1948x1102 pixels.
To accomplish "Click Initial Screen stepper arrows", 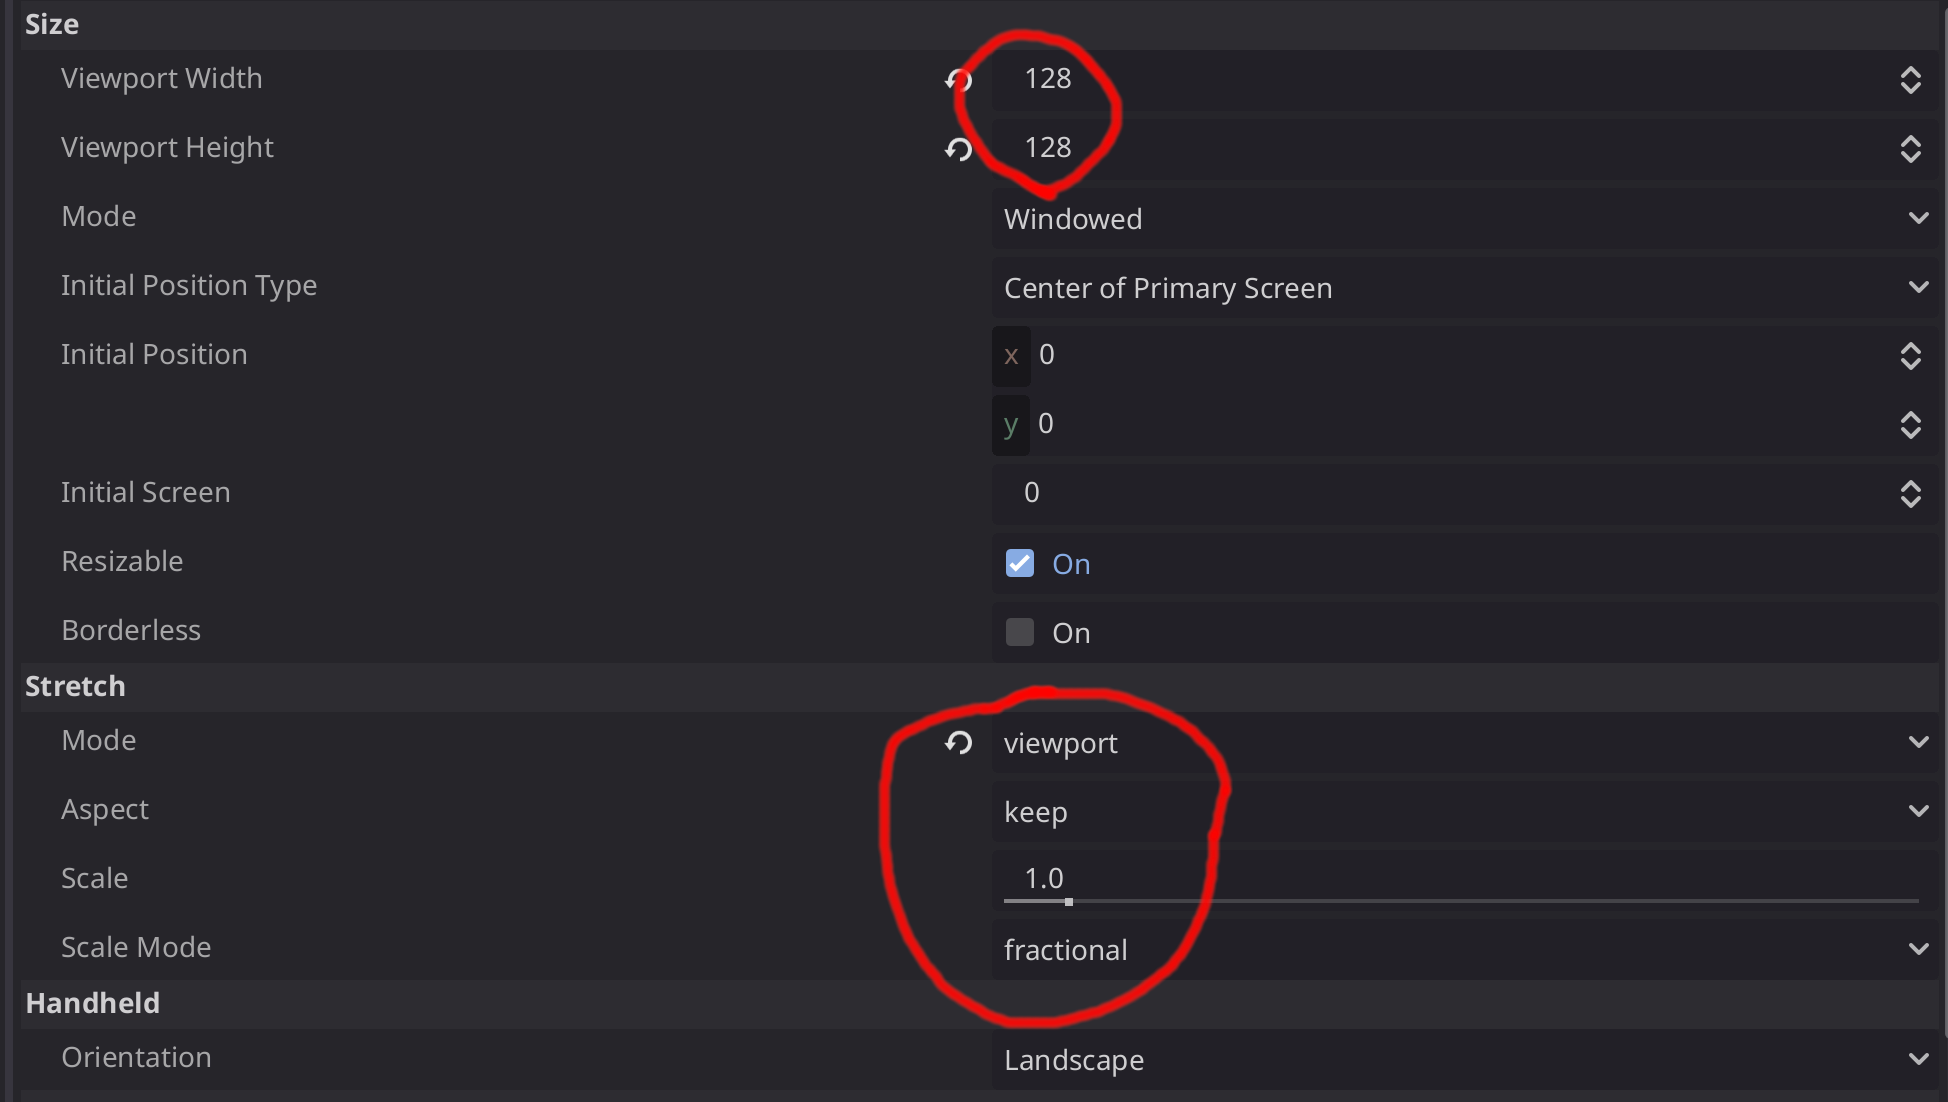I will 1910,494.
